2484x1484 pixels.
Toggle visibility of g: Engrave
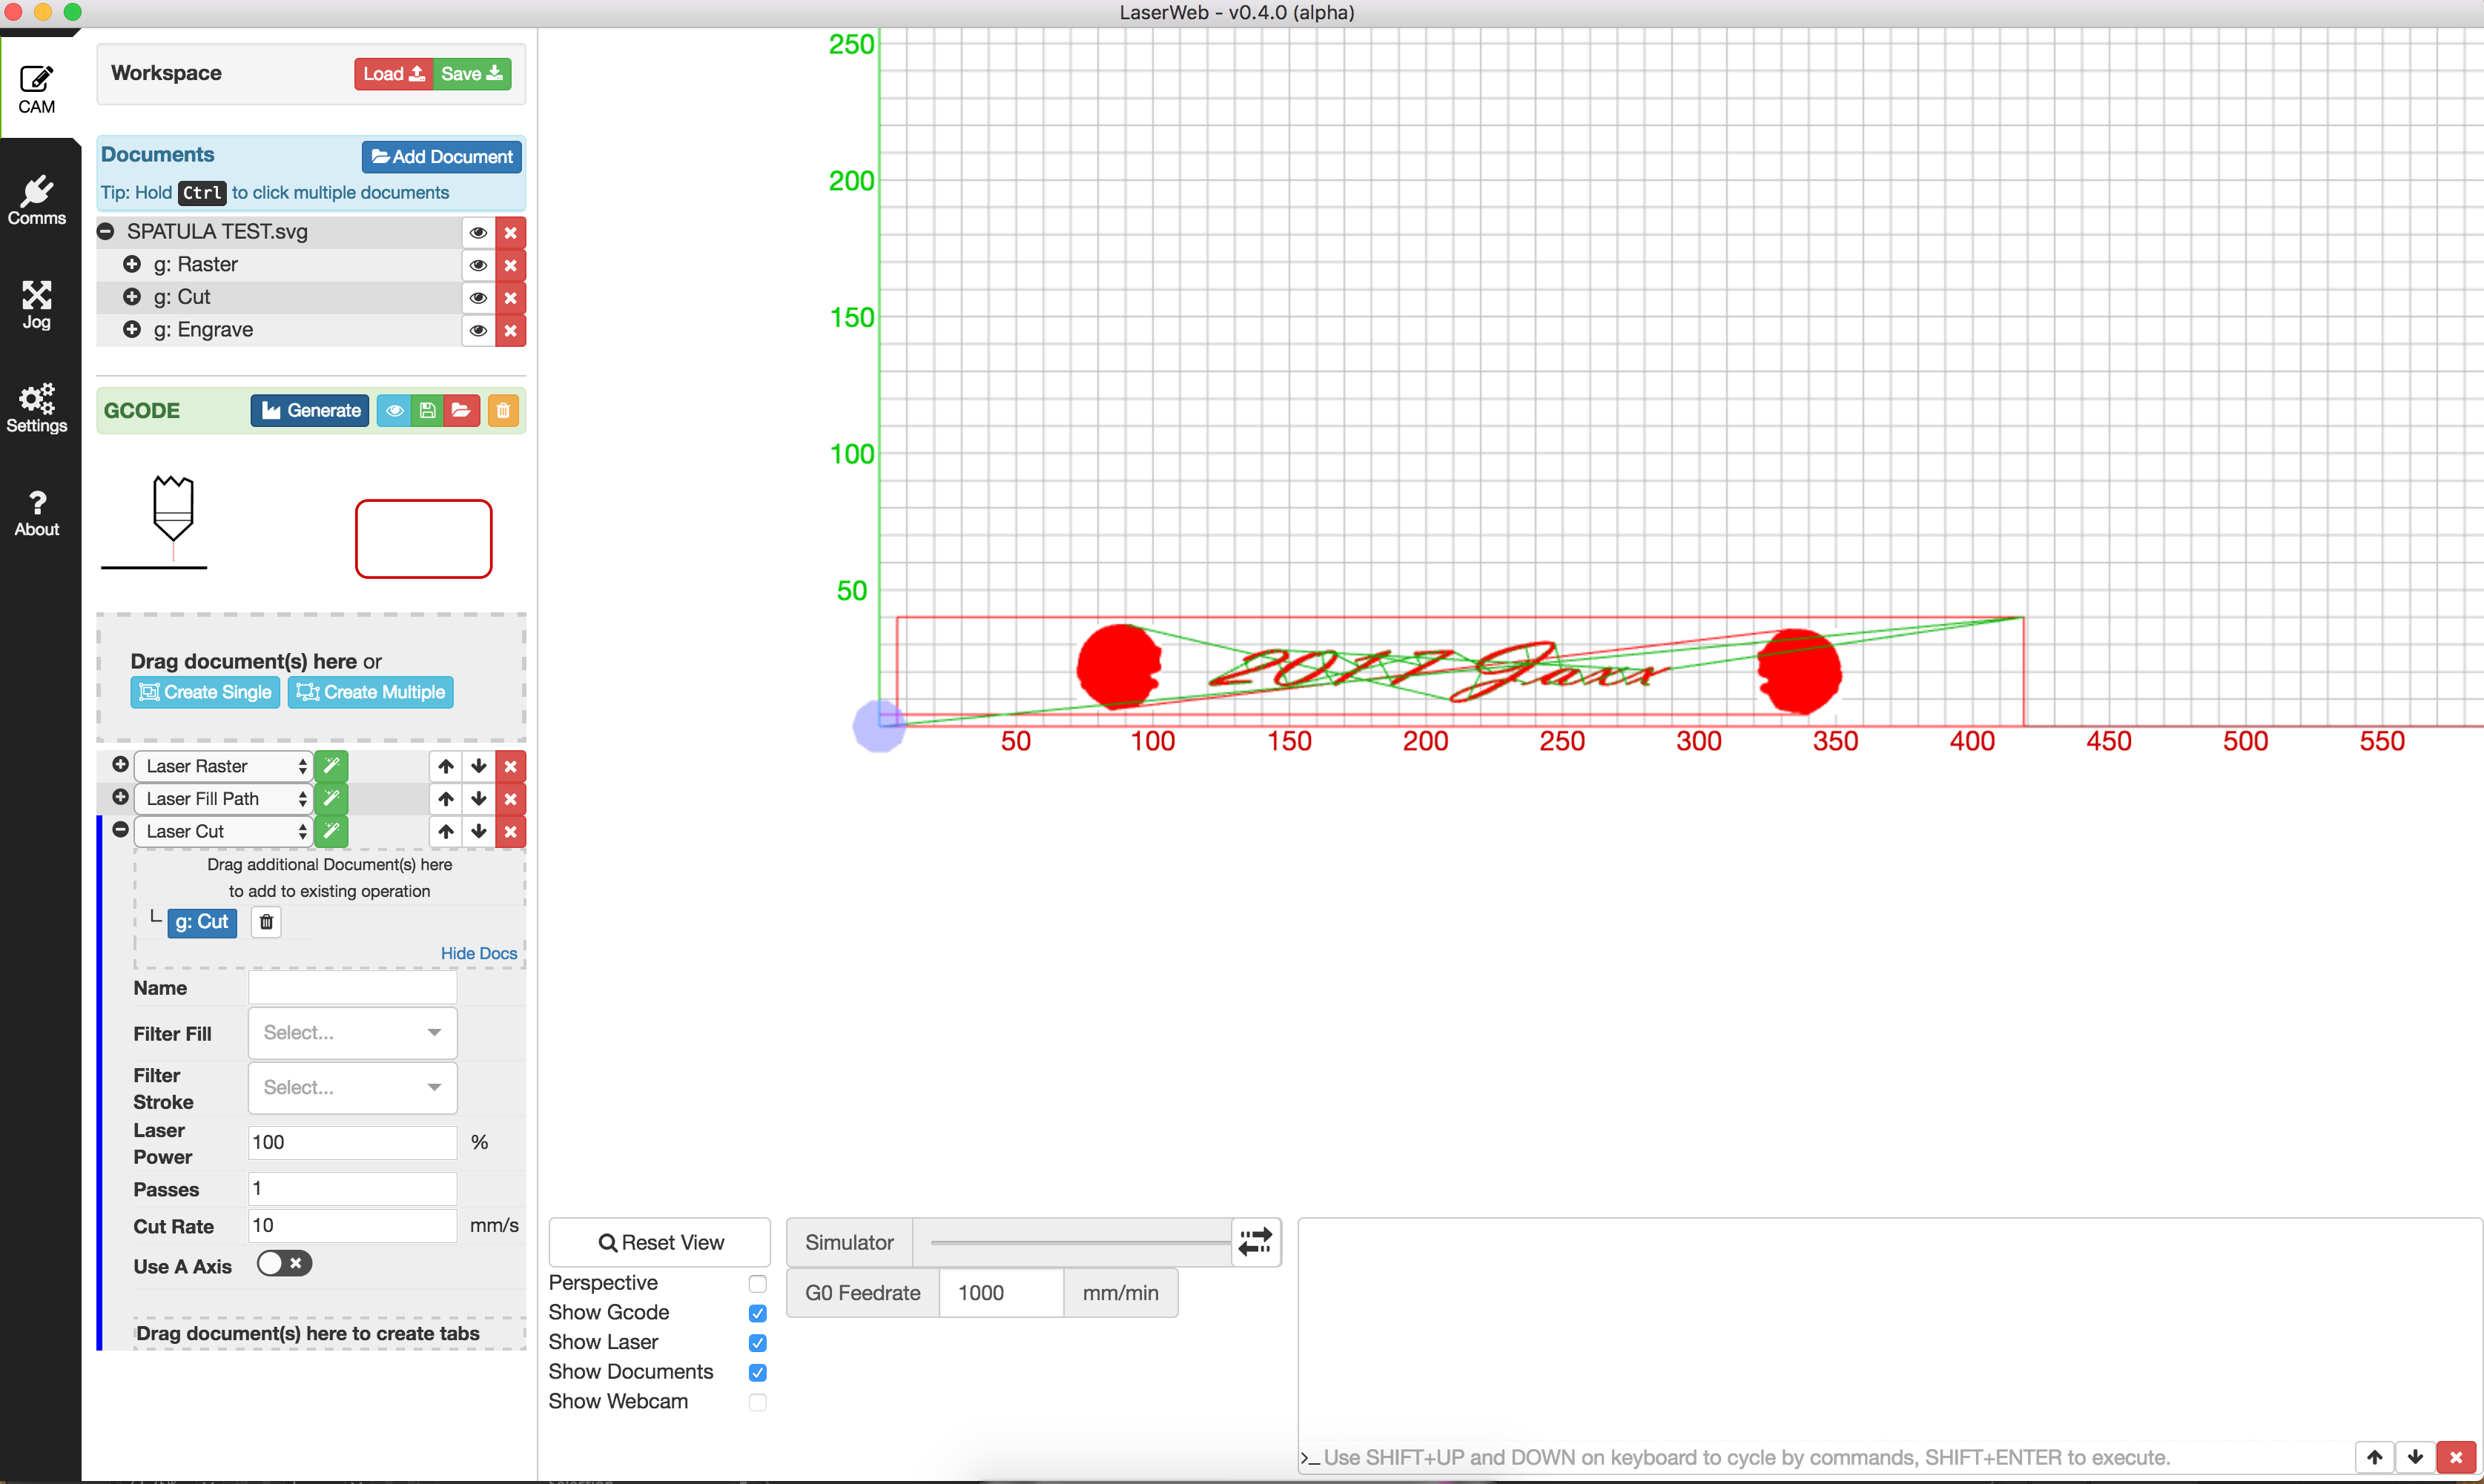(x=478, y=331)
